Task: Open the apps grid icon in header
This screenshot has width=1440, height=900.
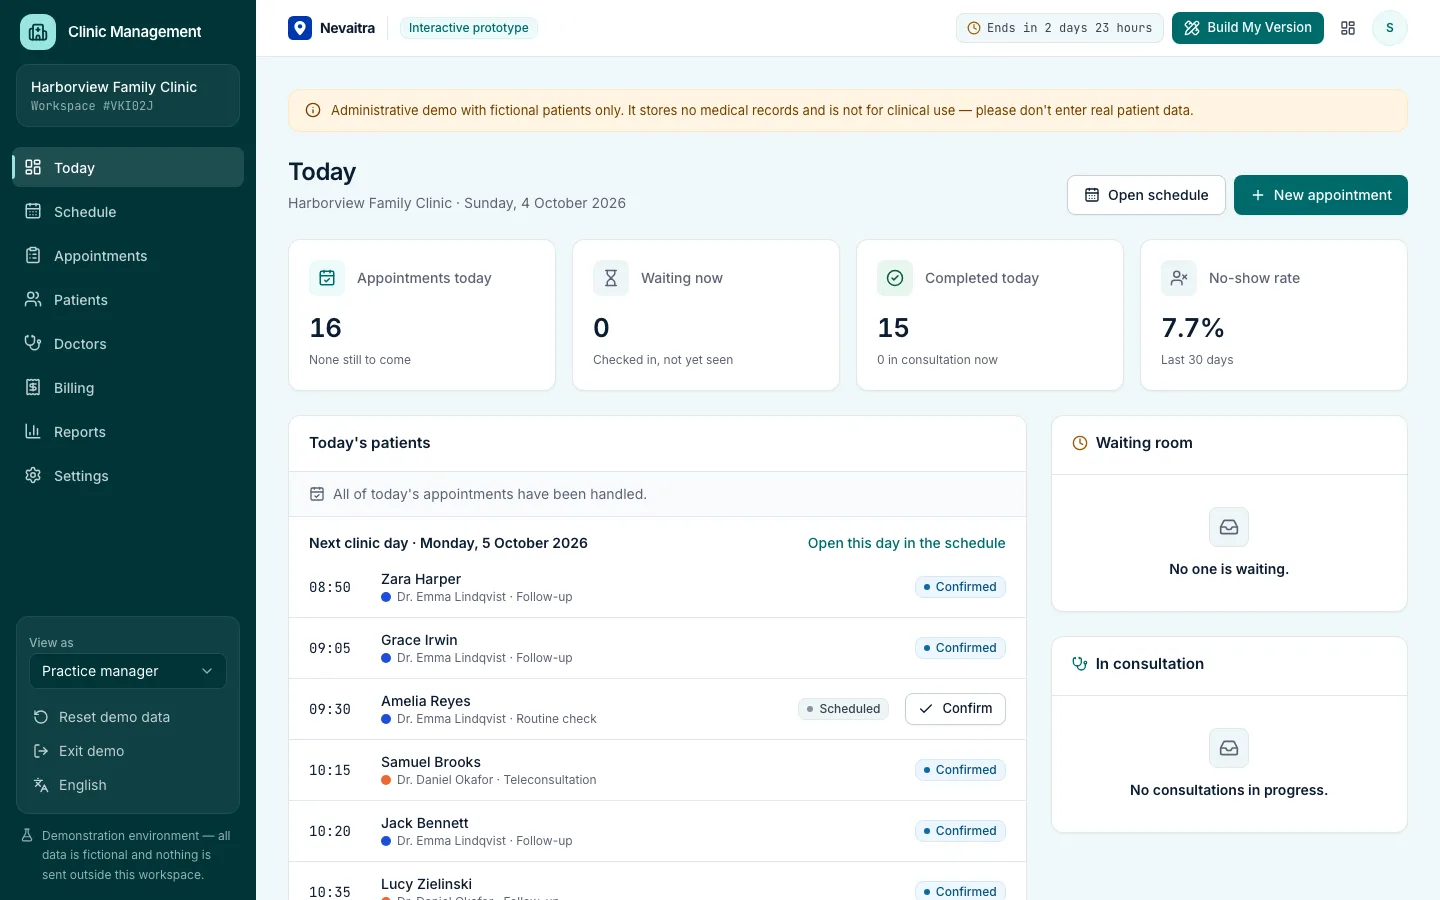Action: tap(1348, 28)
